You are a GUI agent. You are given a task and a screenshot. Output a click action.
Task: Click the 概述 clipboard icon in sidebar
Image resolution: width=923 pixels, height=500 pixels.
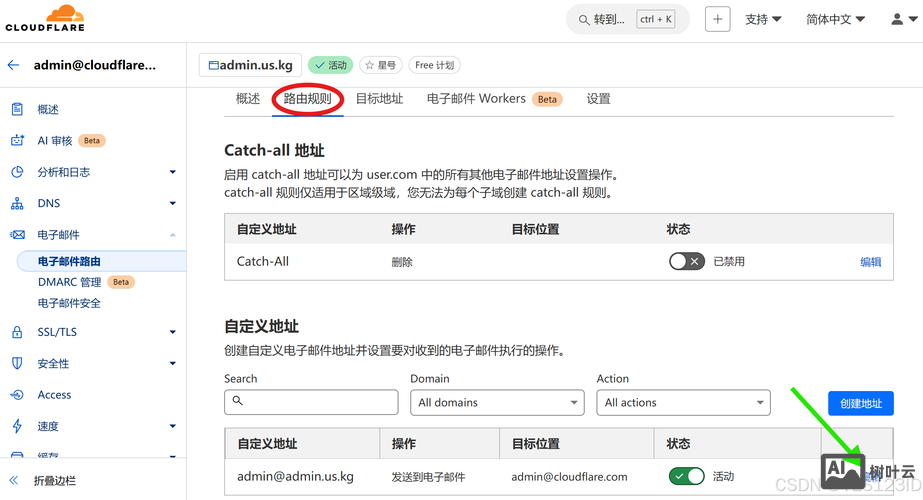click(17, 109)
